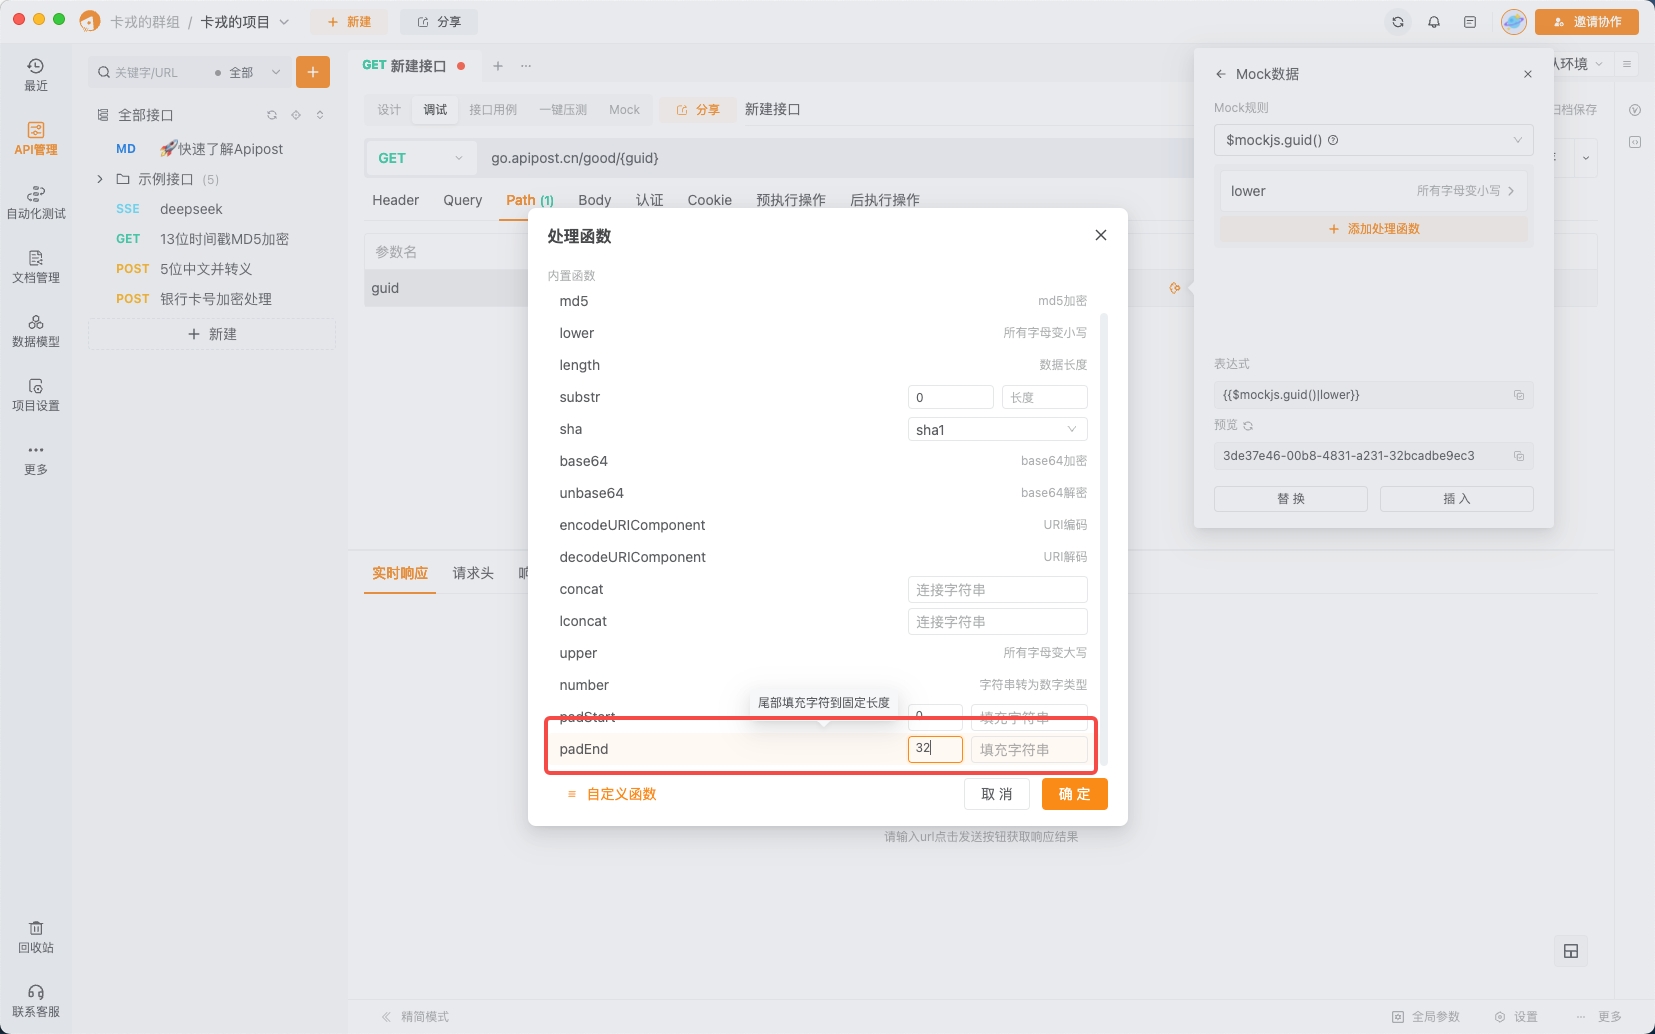Open 自定义函数 custom function link
1655x1034 pixels.
pos(612,794)
